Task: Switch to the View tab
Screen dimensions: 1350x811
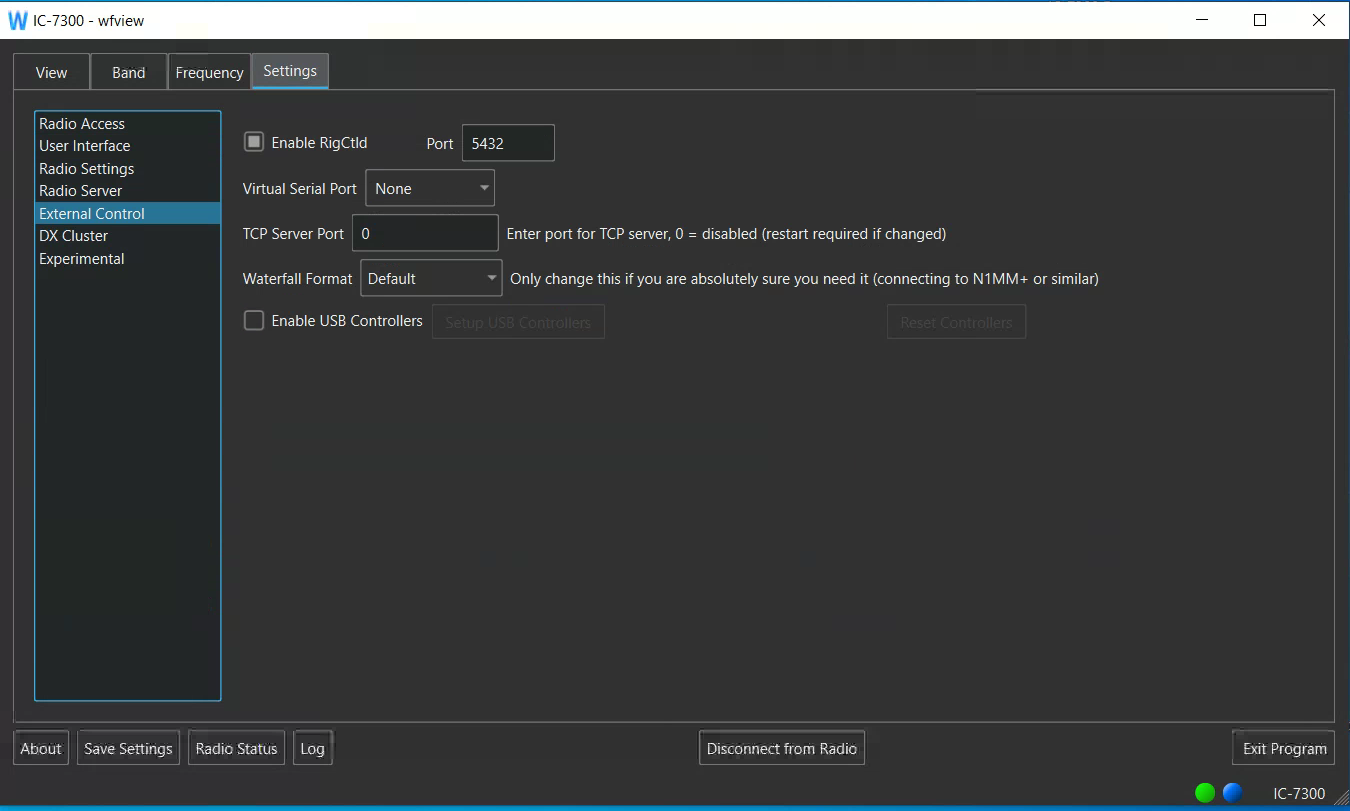Action: tap(51, 73)
